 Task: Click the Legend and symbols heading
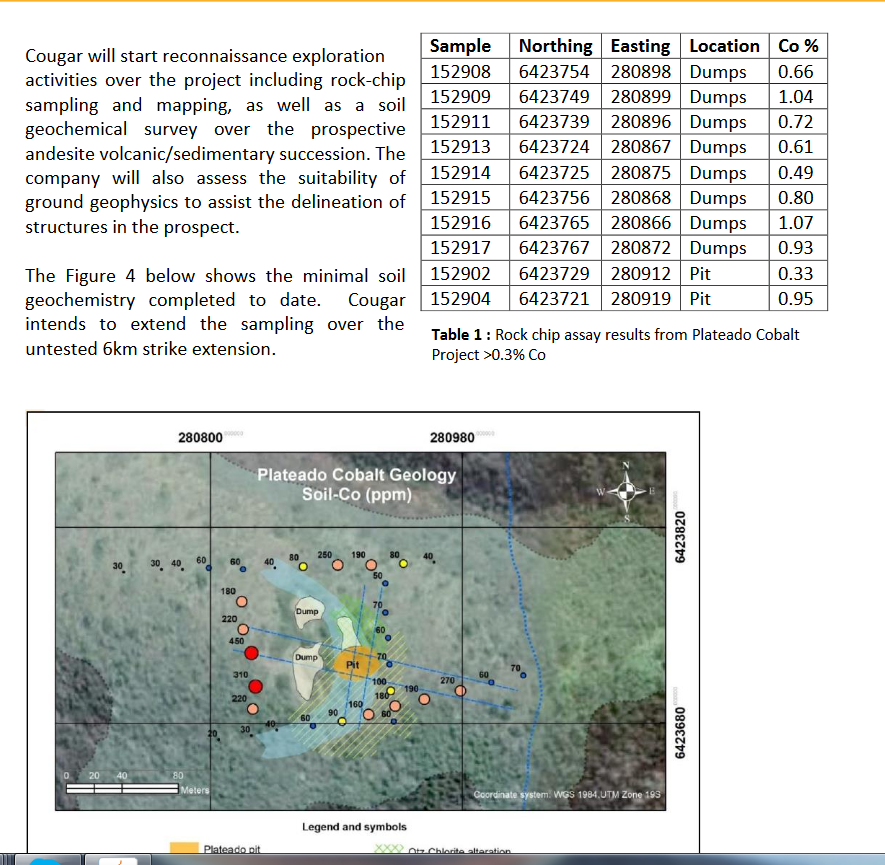[354, 827]
